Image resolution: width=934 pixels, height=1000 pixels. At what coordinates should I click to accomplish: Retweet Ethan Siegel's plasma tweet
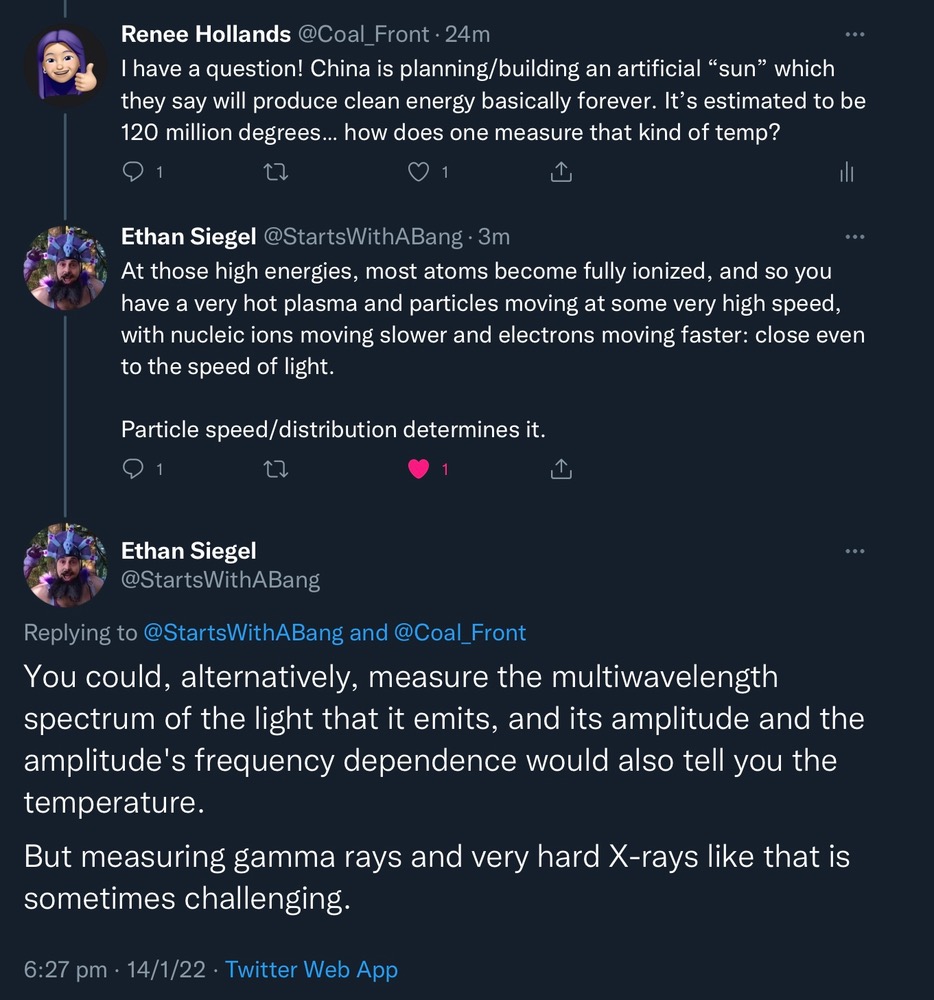(274, 468)
